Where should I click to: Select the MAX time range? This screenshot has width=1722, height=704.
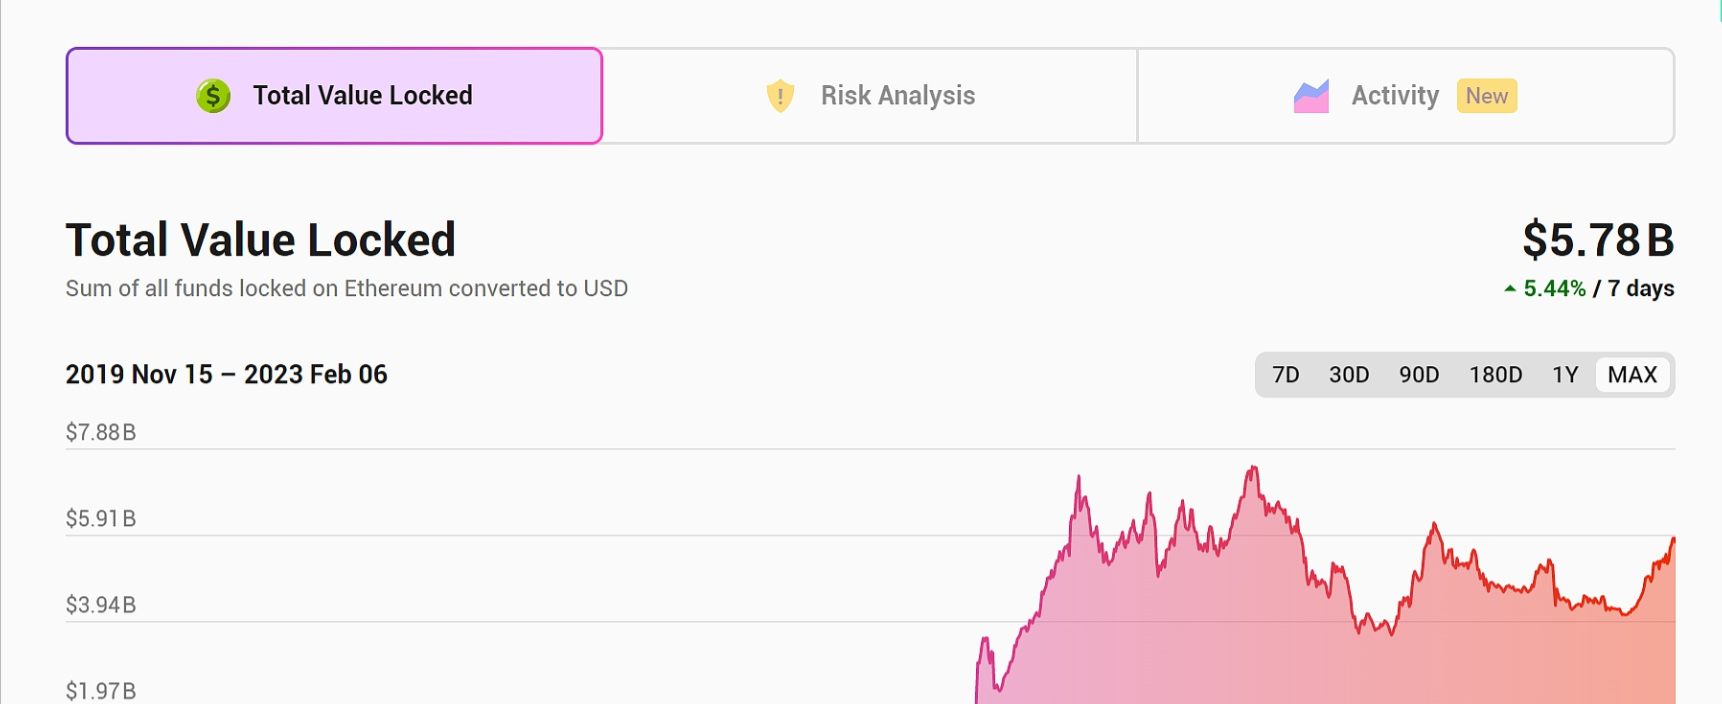click(1632, 375)
